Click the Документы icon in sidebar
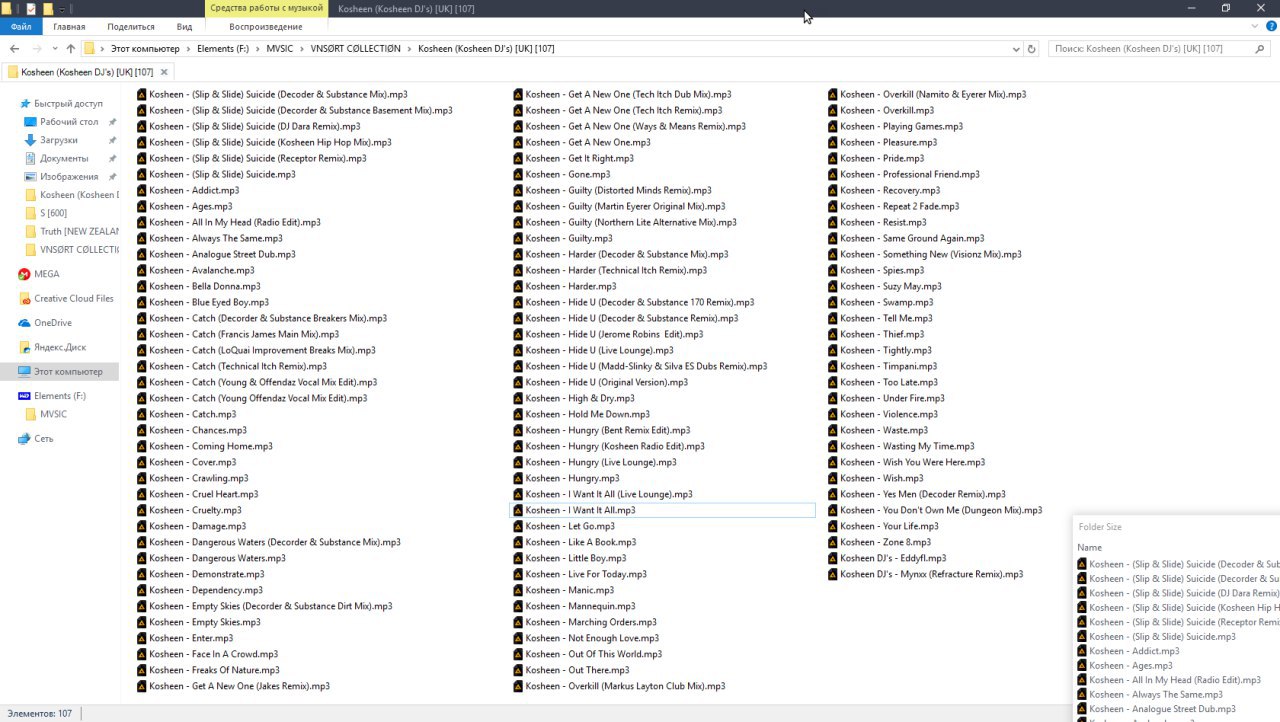1280x722 pixels. click(x=31, y=158)
